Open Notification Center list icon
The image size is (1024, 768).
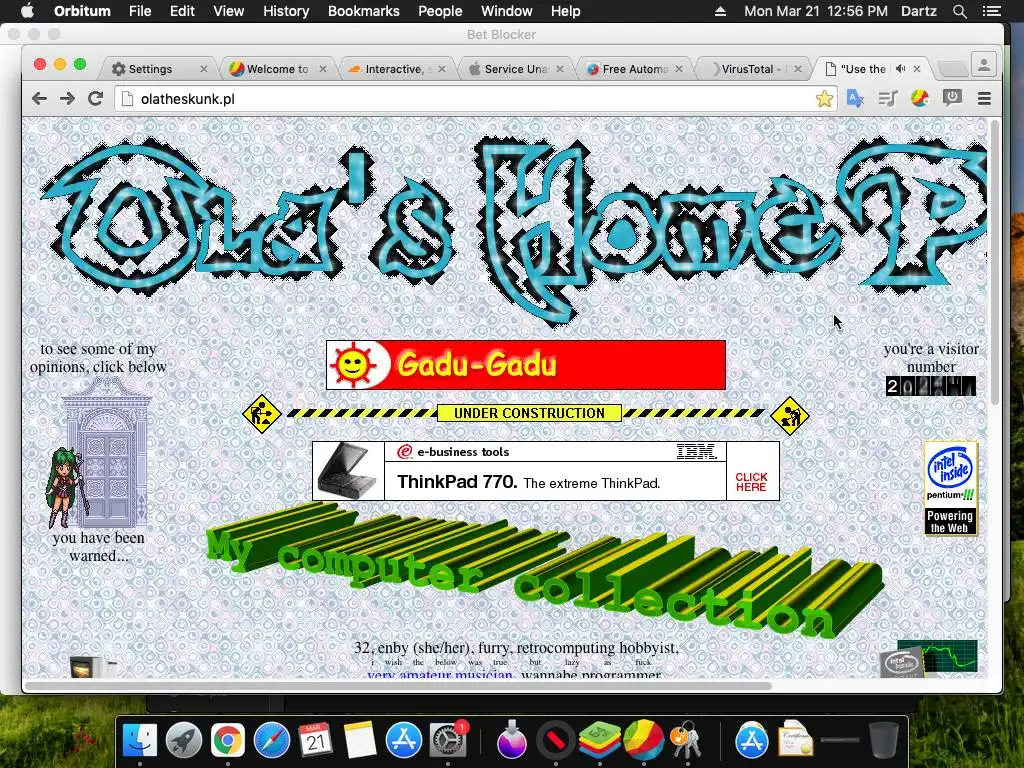point(992,11)
